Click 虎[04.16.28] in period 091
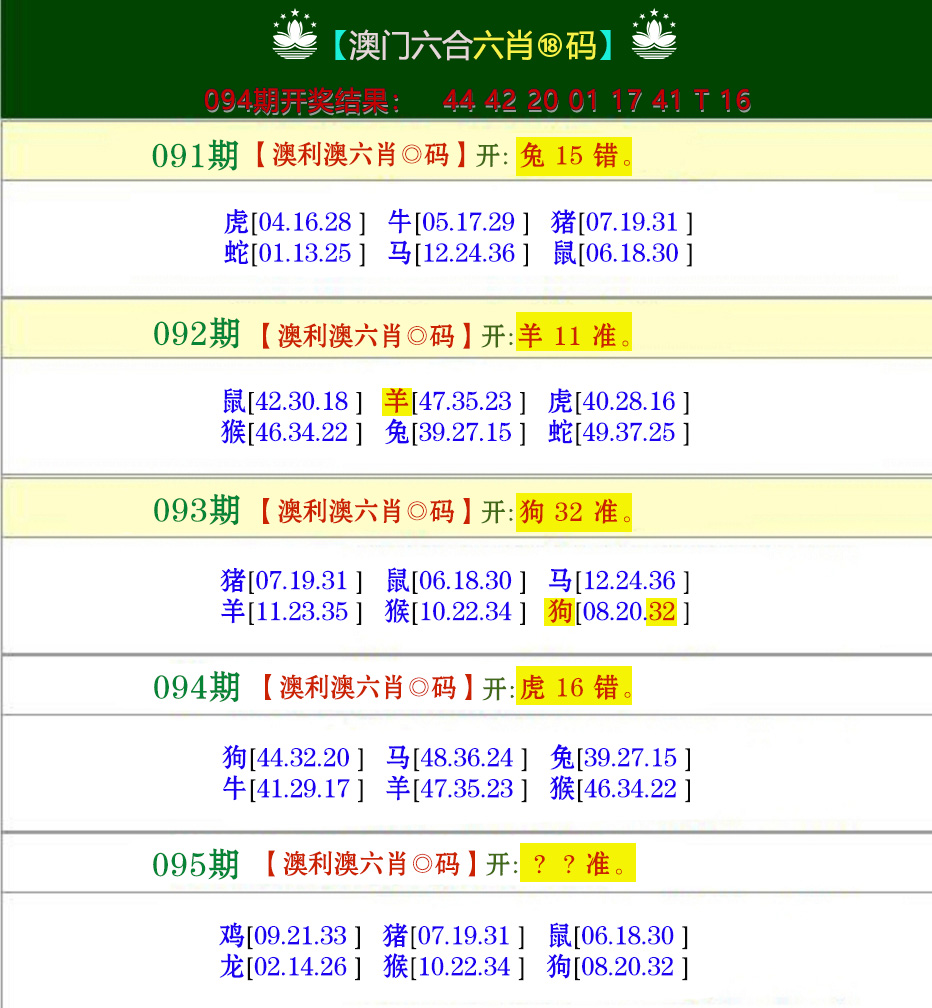Screen dimensions: 932x1008 (x=294, y=222)
